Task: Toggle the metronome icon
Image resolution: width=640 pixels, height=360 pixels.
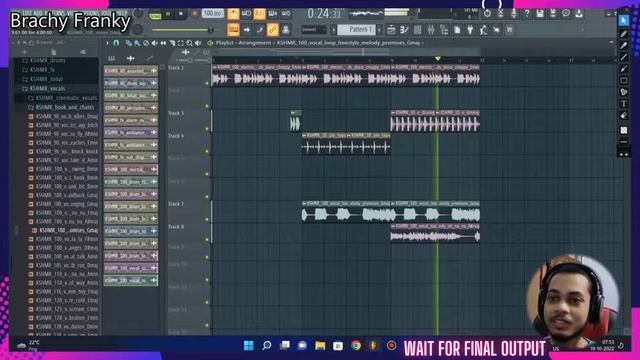Action: click(233, 14)
